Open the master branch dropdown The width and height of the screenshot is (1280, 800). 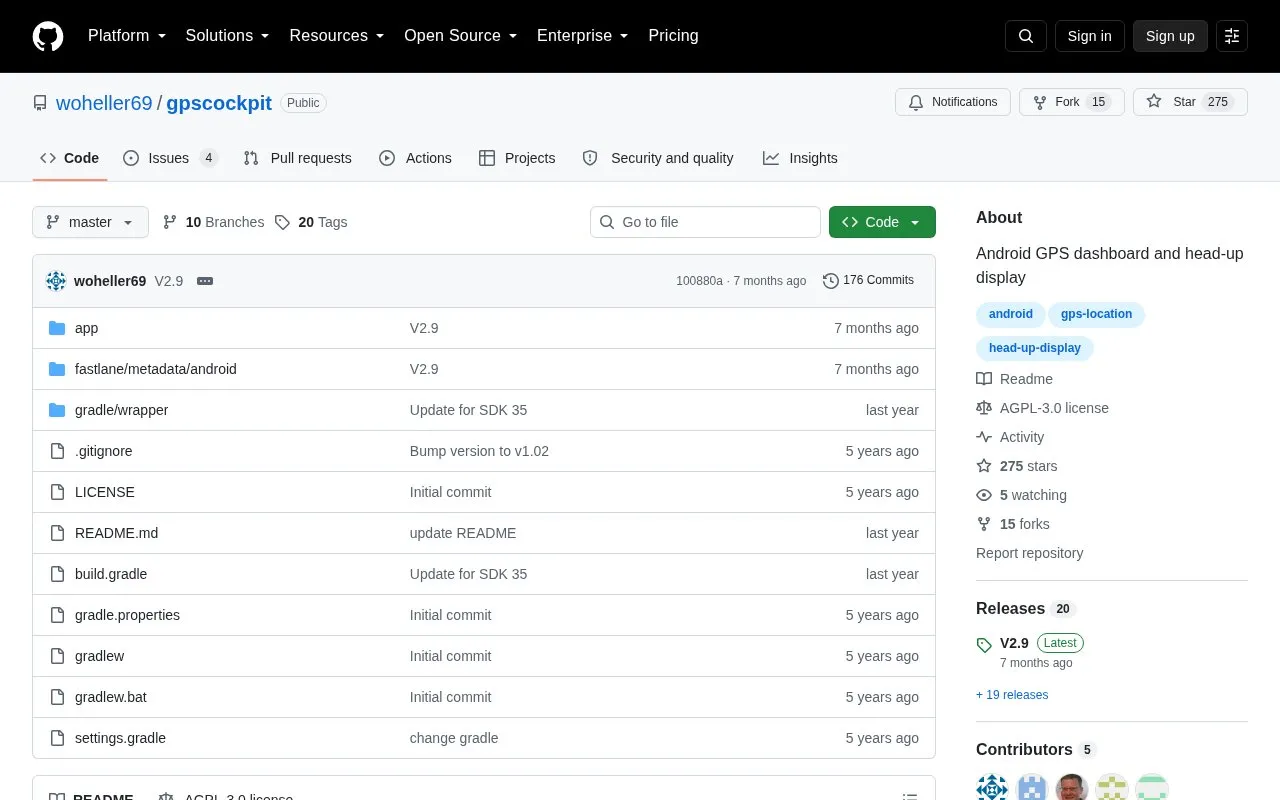(x=90, y=222)
